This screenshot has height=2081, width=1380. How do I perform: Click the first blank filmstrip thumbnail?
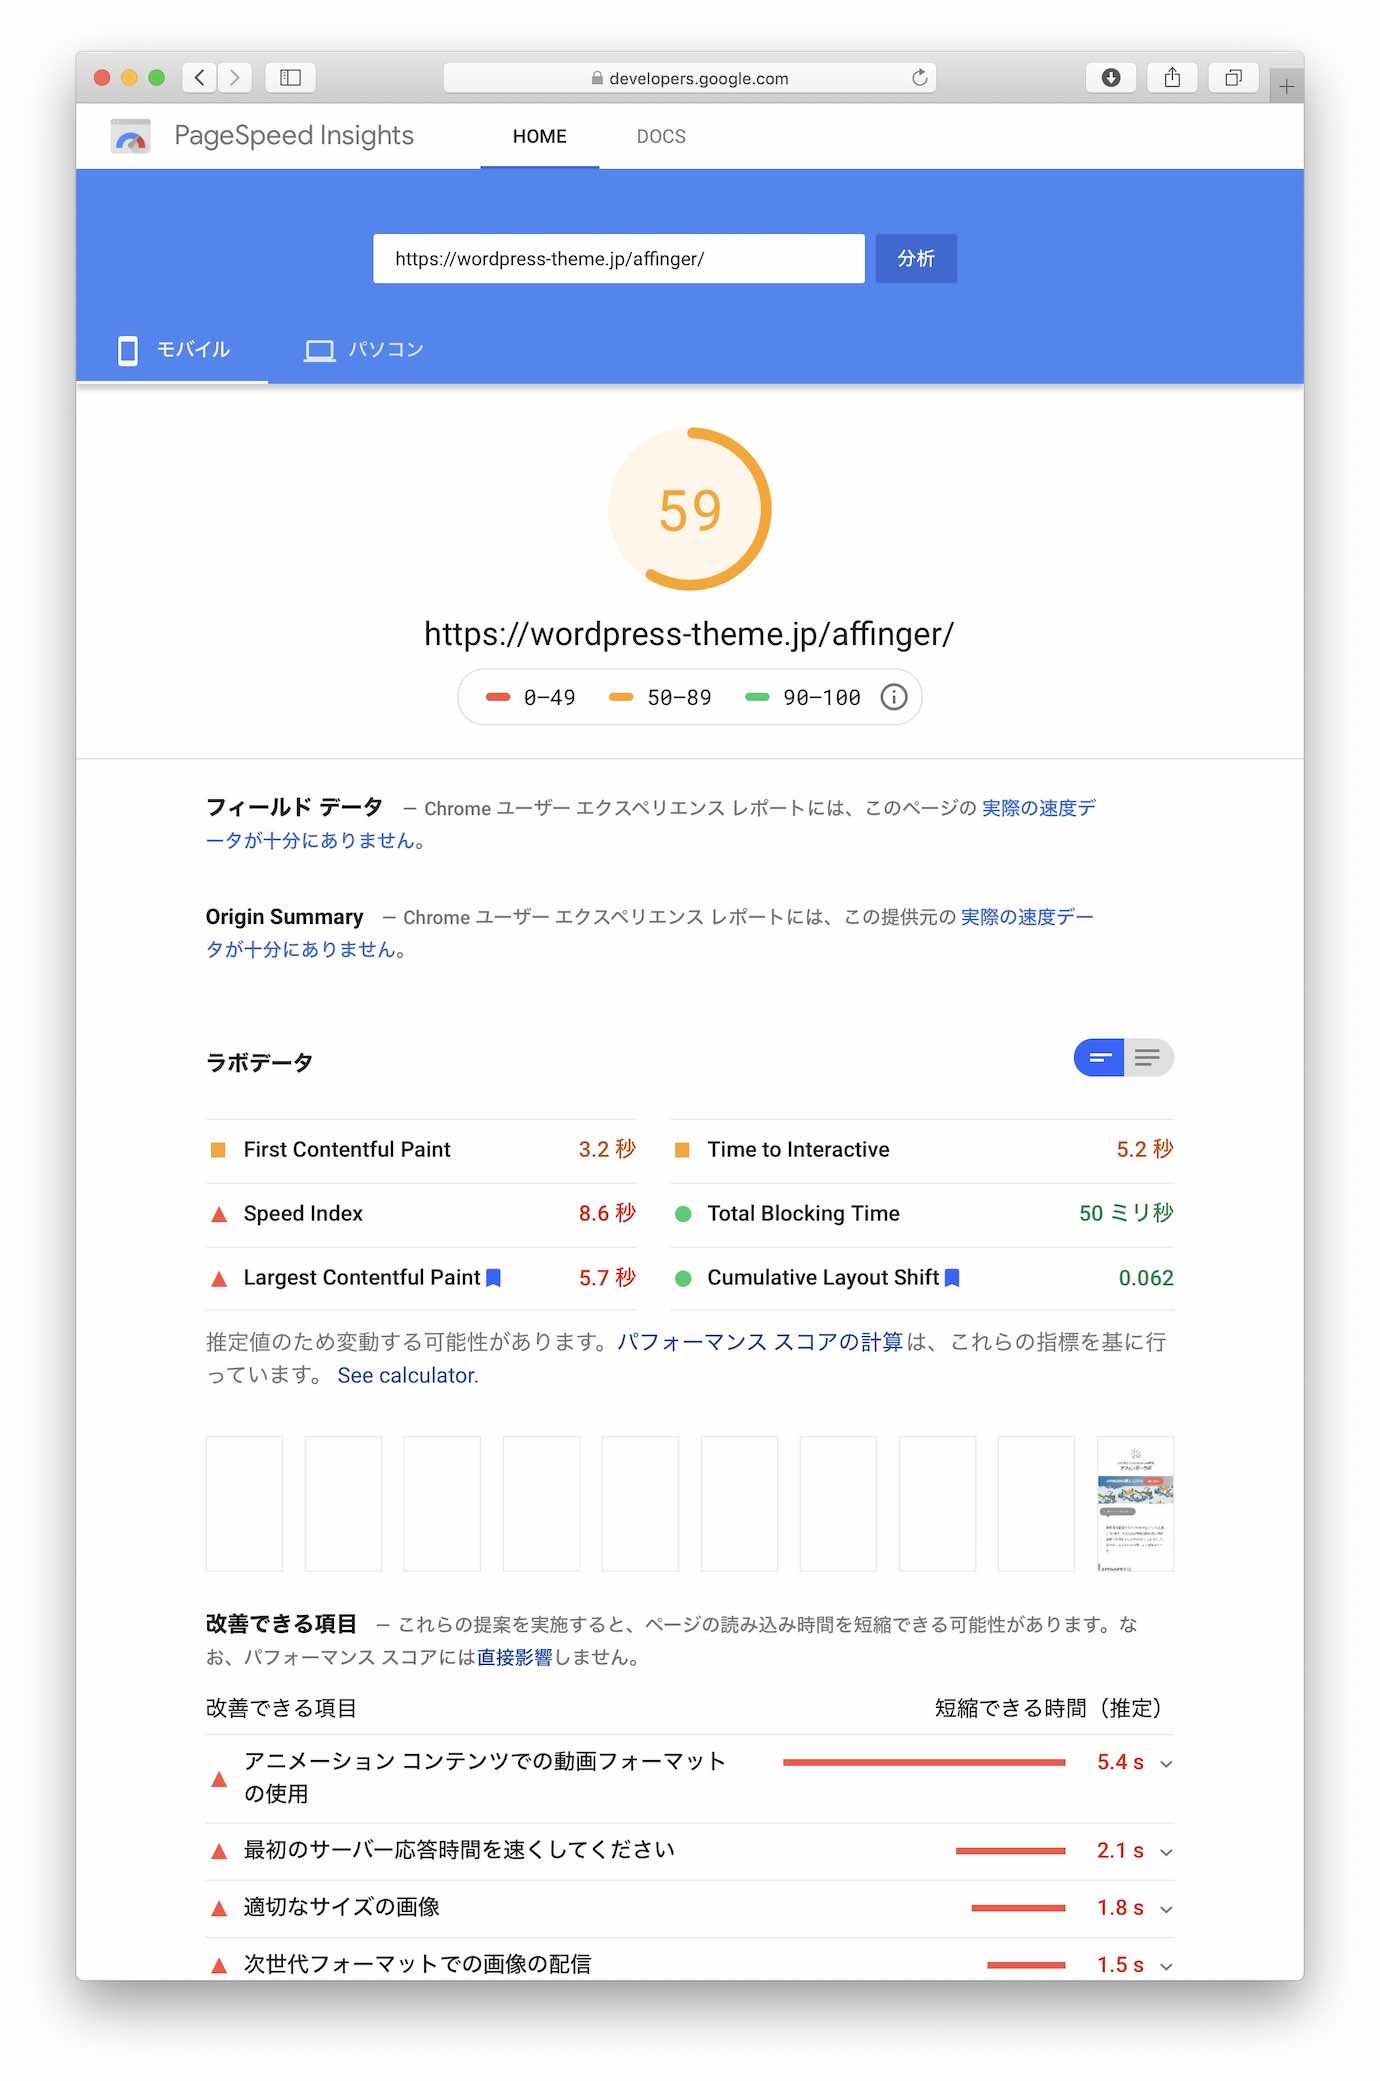[244, 1504]
